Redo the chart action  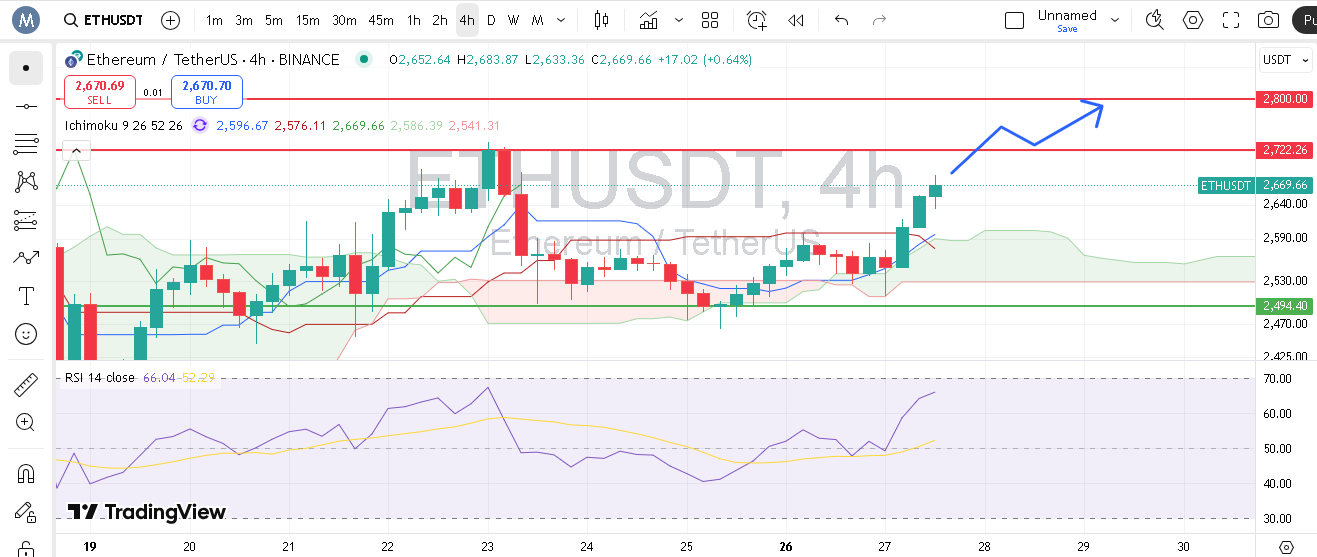(x=880, y=20)
